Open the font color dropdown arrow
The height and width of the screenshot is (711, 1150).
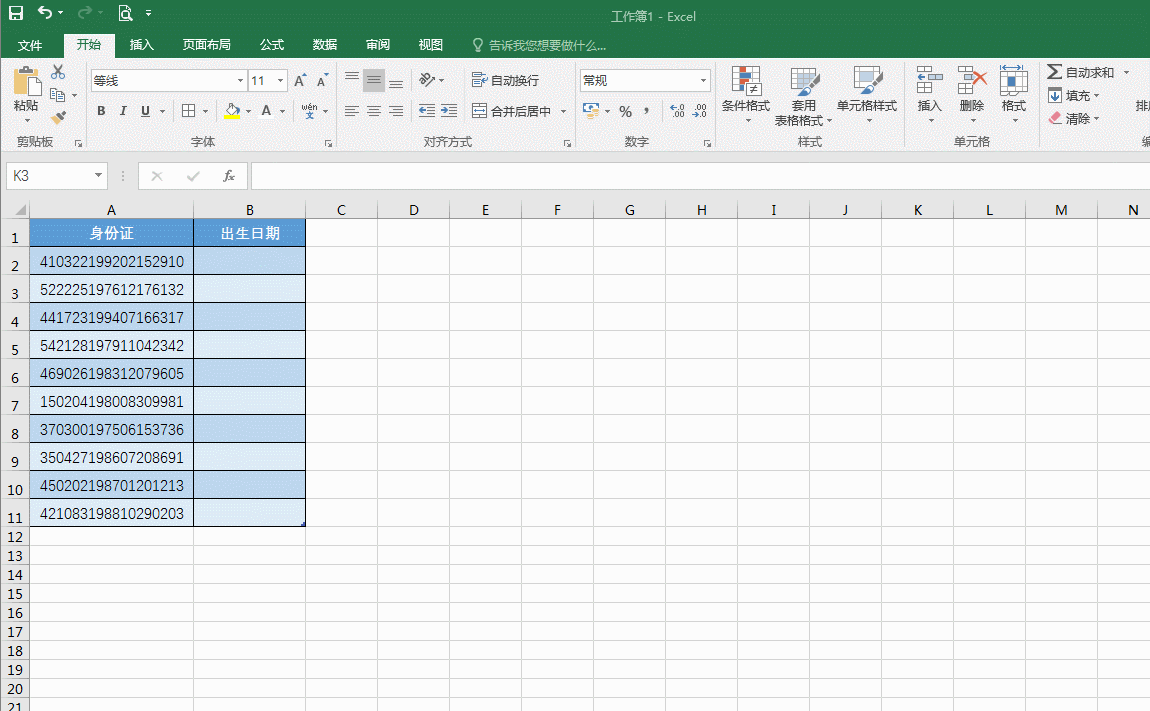click(x=282, y=112)
